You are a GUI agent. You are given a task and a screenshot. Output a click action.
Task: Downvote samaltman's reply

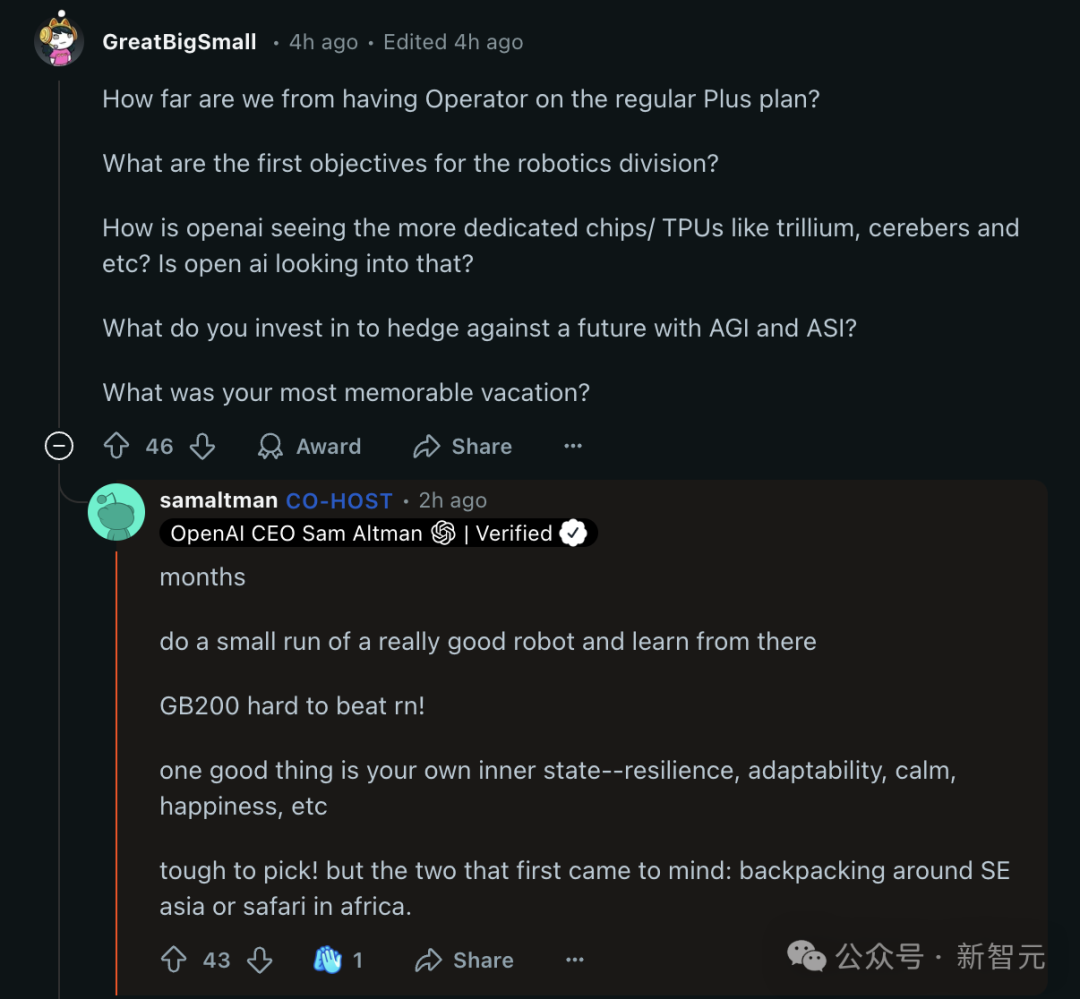(260, 960)
